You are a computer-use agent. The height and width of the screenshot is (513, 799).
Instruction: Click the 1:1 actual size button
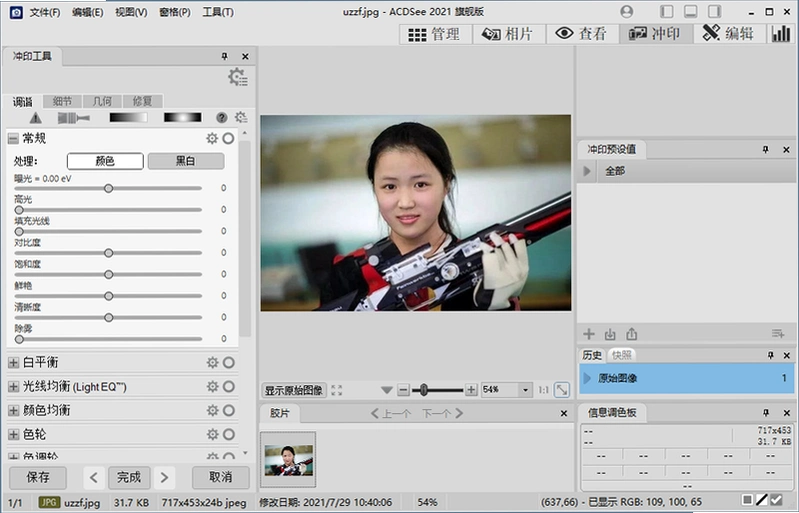(x=544, y=390)
